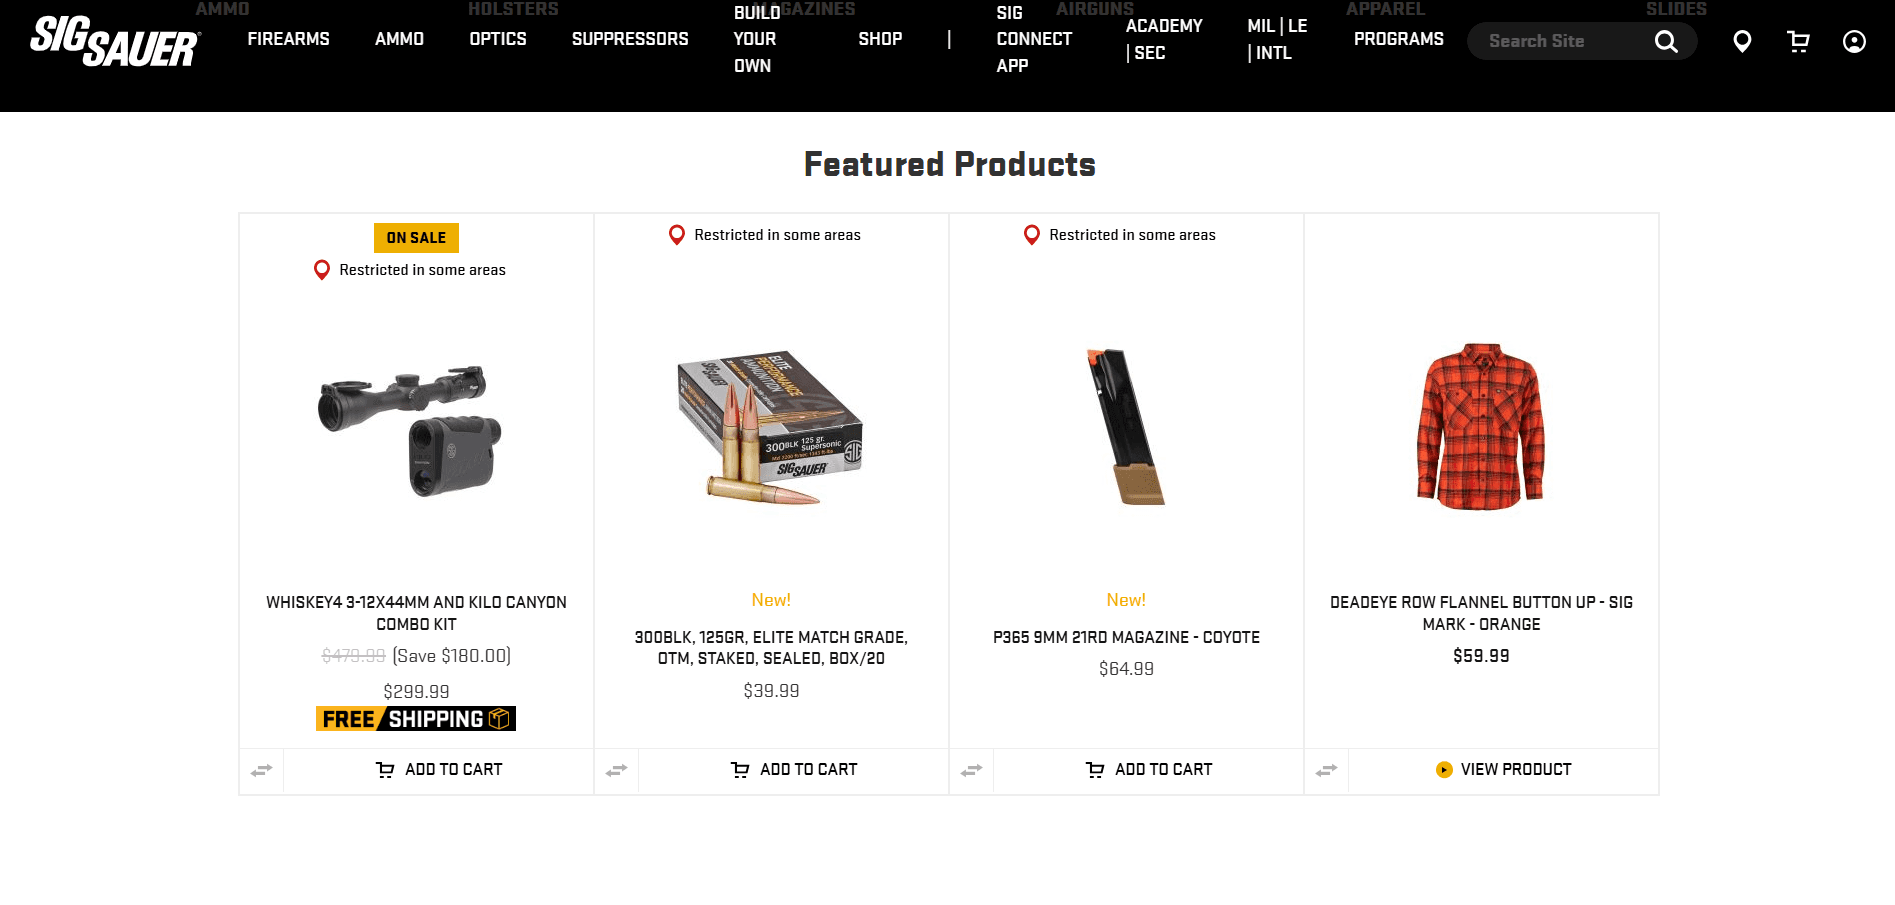Click the search magnifier icon

coord(1665,41)
